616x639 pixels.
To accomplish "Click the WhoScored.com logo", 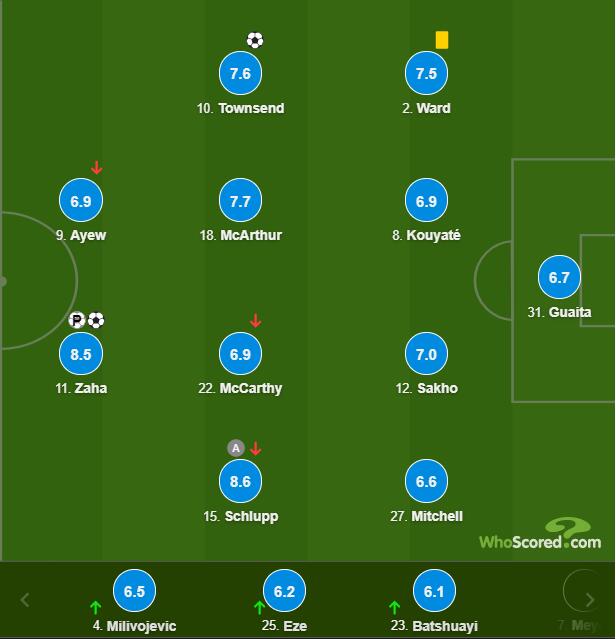I will [x=540, y=534].
